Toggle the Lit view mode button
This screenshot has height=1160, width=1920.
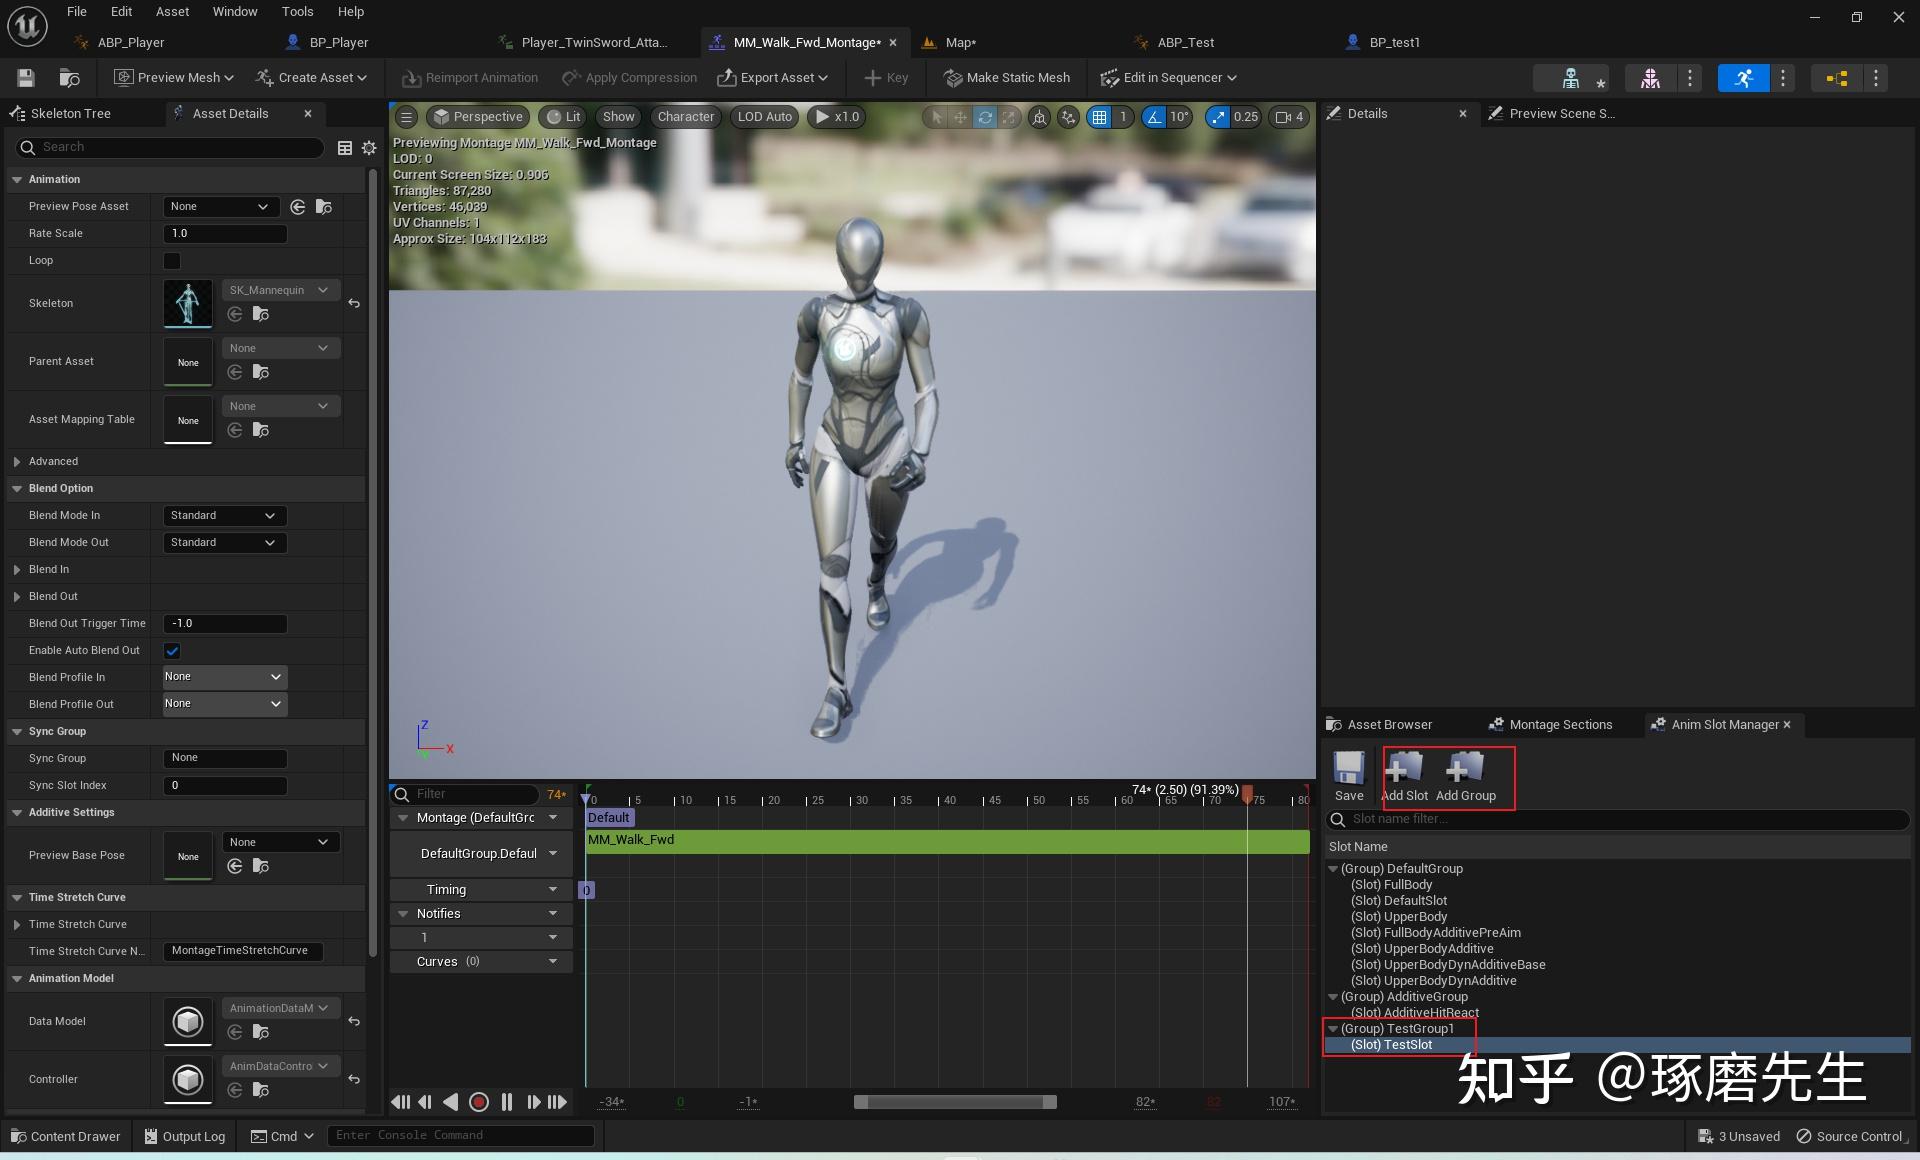click(563, 117)
